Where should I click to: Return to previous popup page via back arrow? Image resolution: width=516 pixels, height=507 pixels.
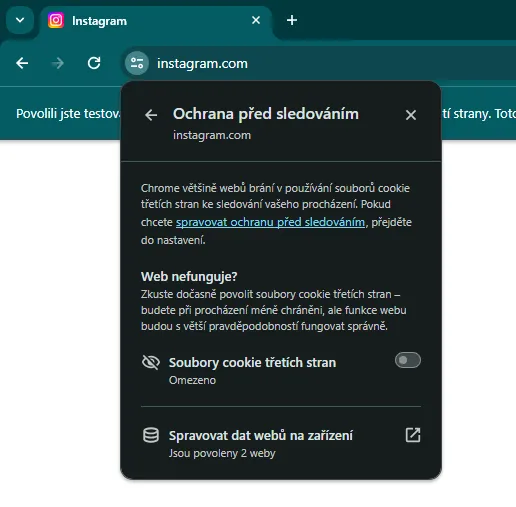[151, 115]
